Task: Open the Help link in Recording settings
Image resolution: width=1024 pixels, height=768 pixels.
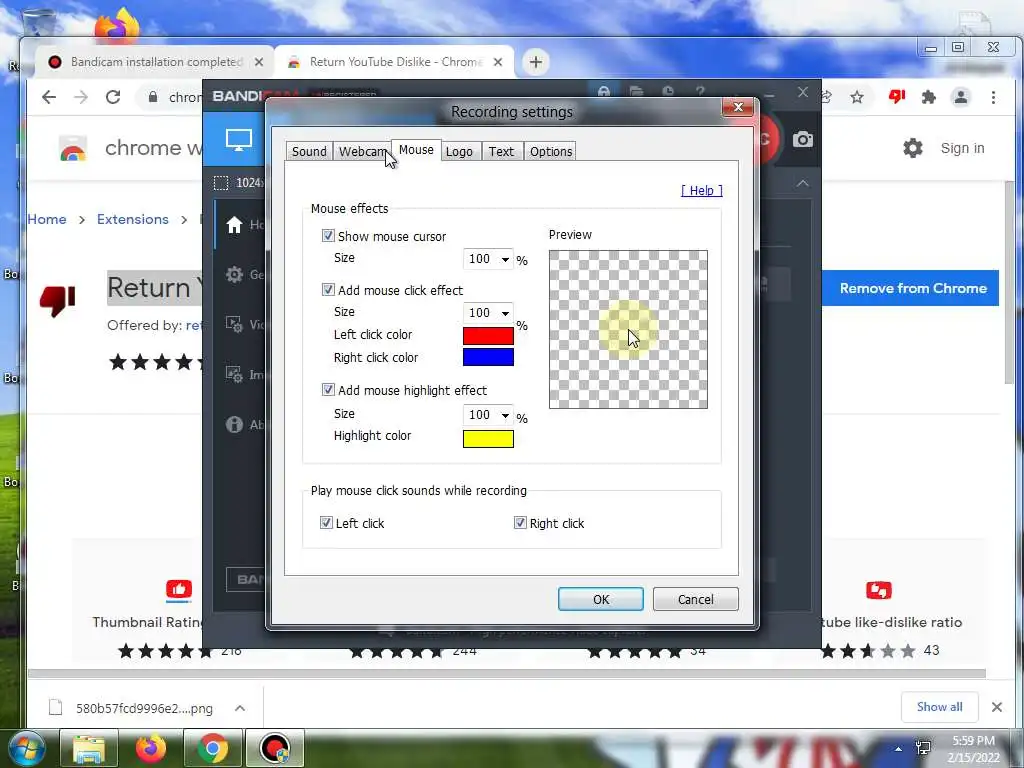Action: tap(701, 190)
